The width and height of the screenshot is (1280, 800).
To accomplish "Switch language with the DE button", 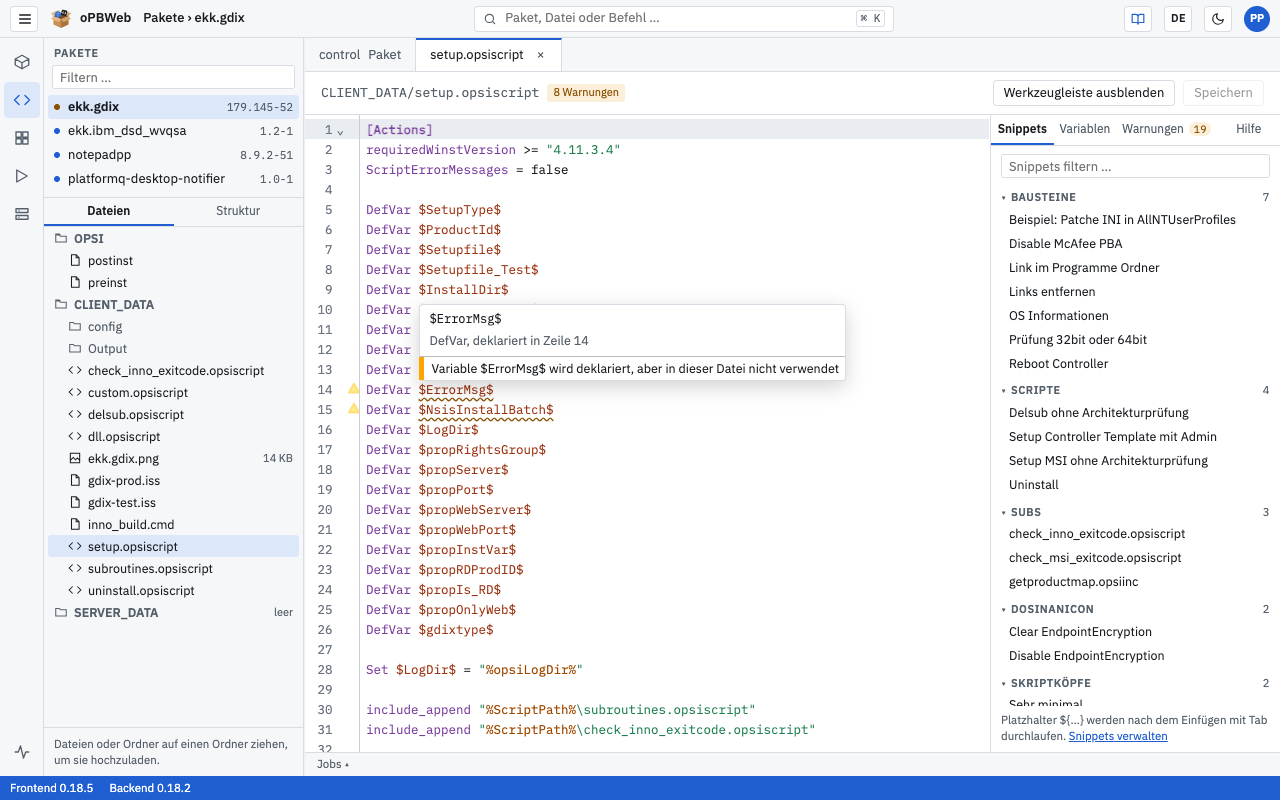I will [1178, 18].
